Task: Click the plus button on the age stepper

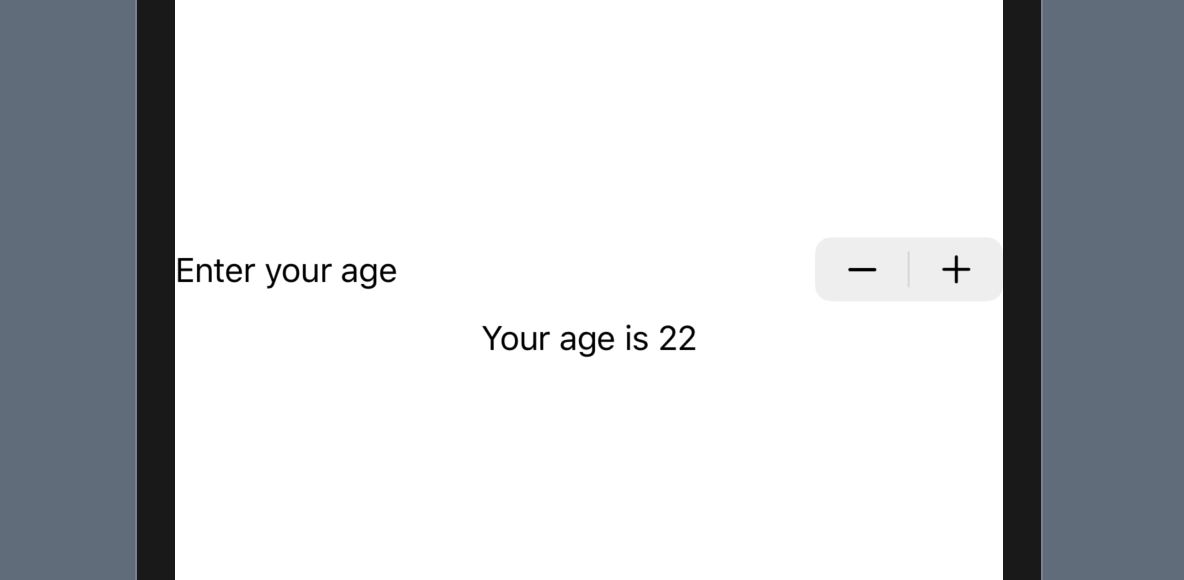Action: pyautogui.click(x=956, y=269)
